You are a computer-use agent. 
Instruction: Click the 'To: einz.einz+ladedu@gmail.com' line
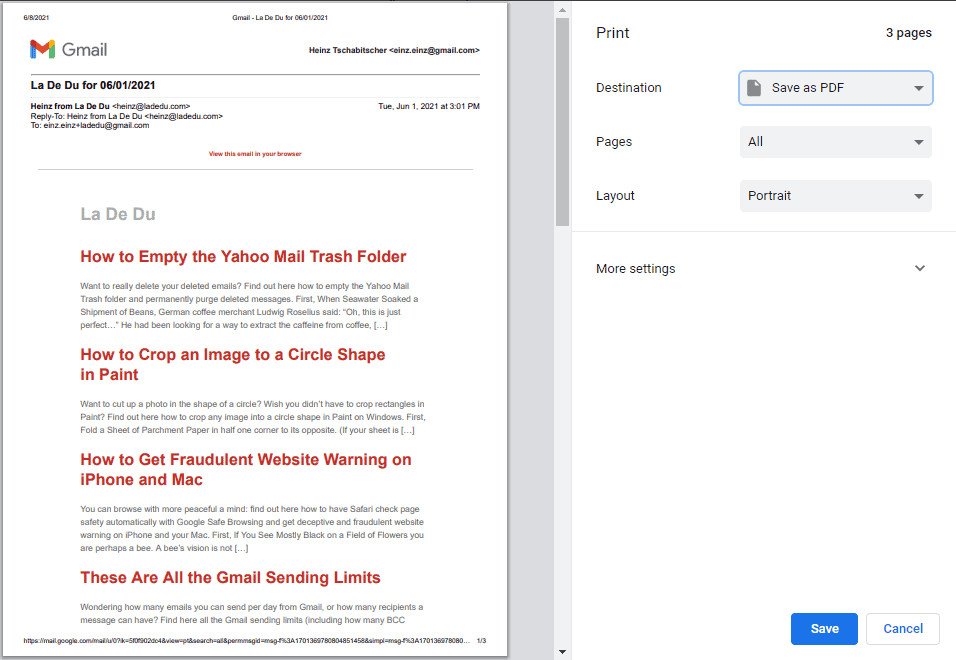click(x=90, y=126)
